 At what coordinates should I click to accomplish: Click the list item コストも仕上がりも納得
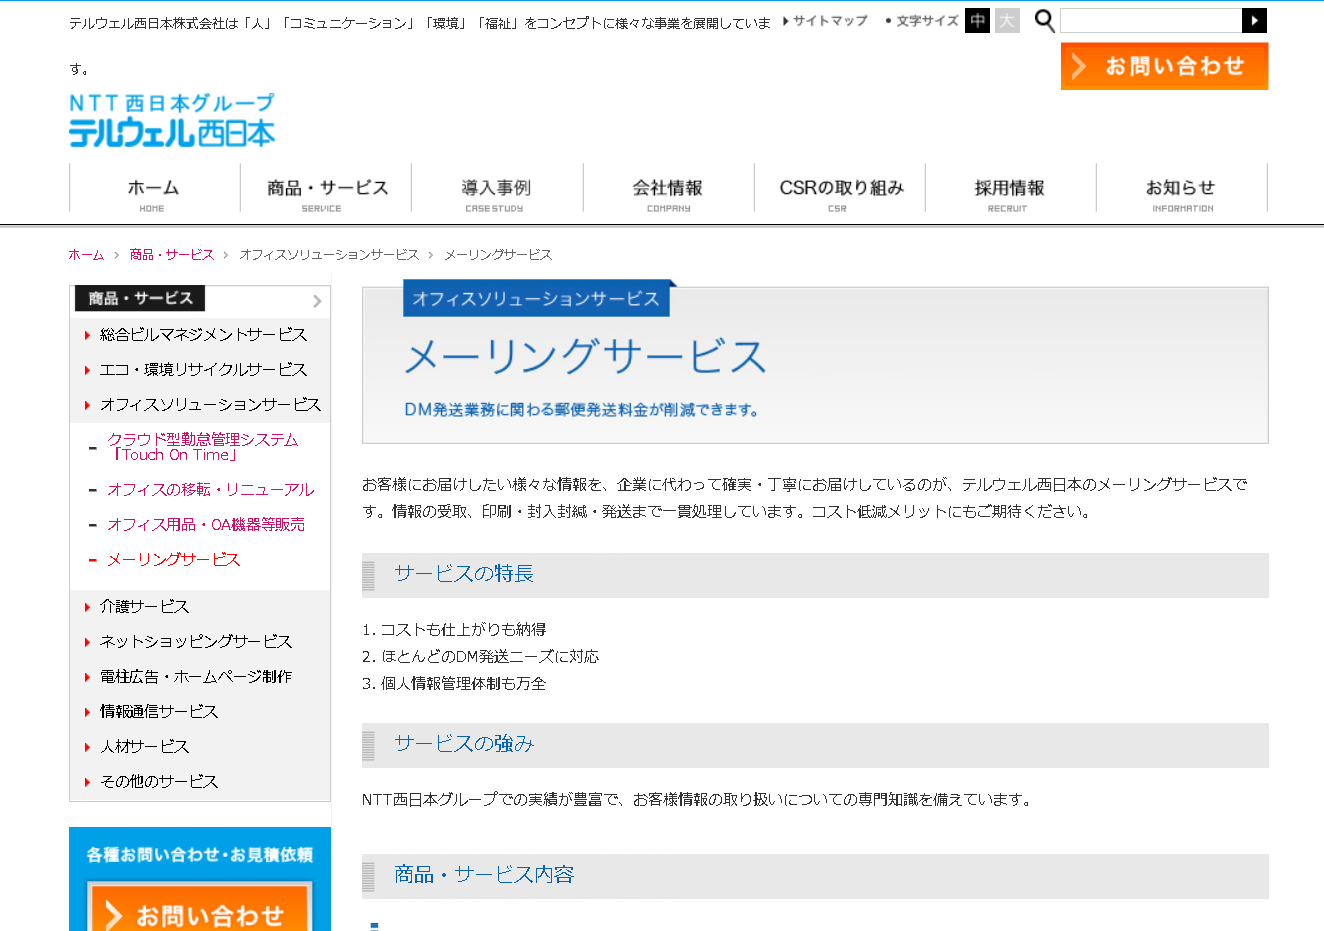tap(463, 630)
